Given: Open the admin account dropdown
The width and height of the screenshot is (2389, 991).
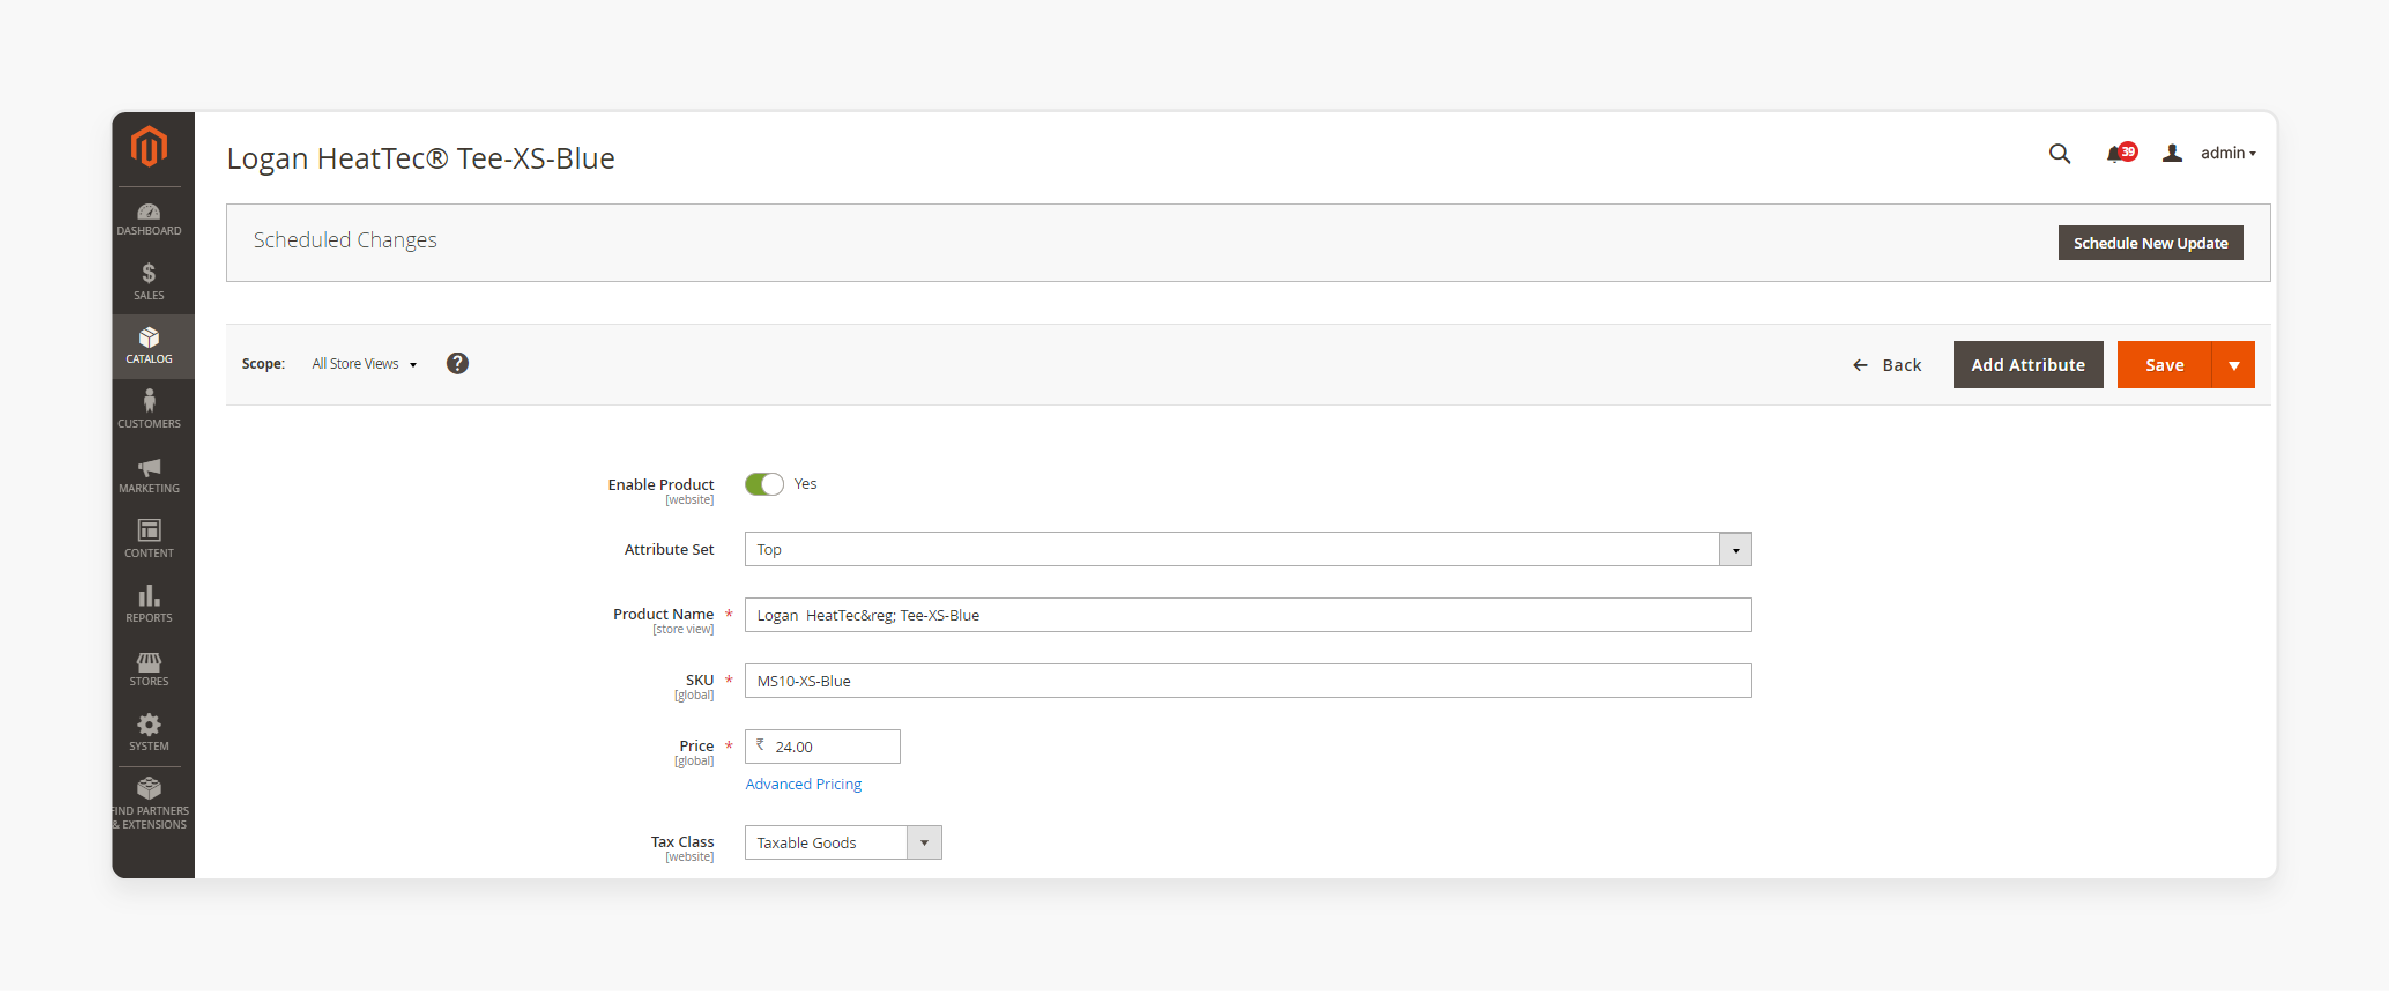Looking at the screenshot, I should 2228,153.
